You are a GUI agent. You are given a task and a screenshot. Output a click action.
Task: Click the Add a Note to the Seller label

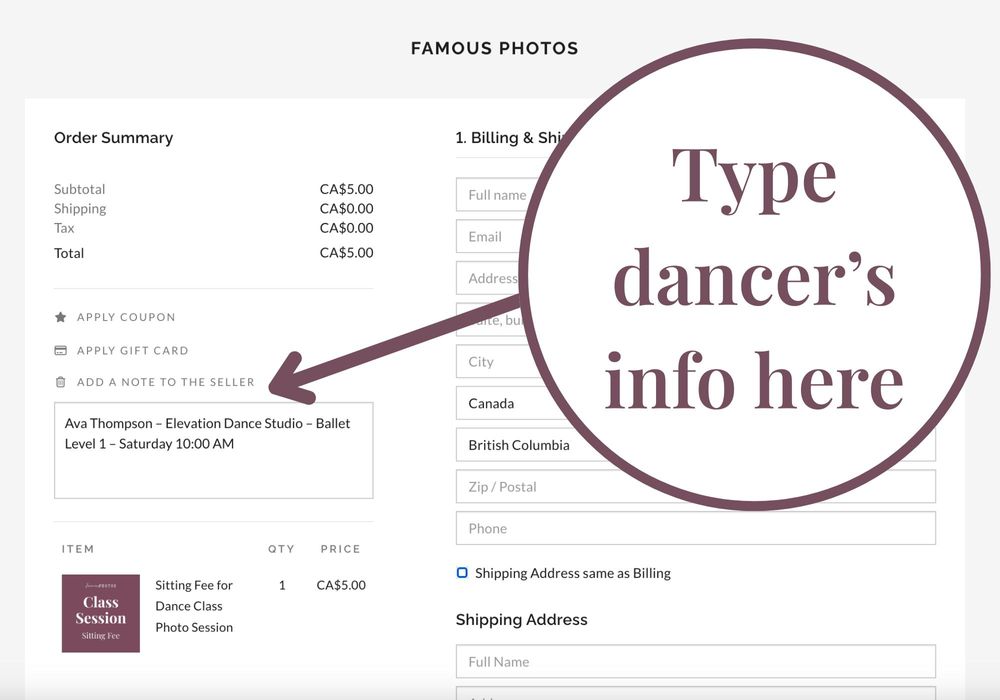[165, 382]
